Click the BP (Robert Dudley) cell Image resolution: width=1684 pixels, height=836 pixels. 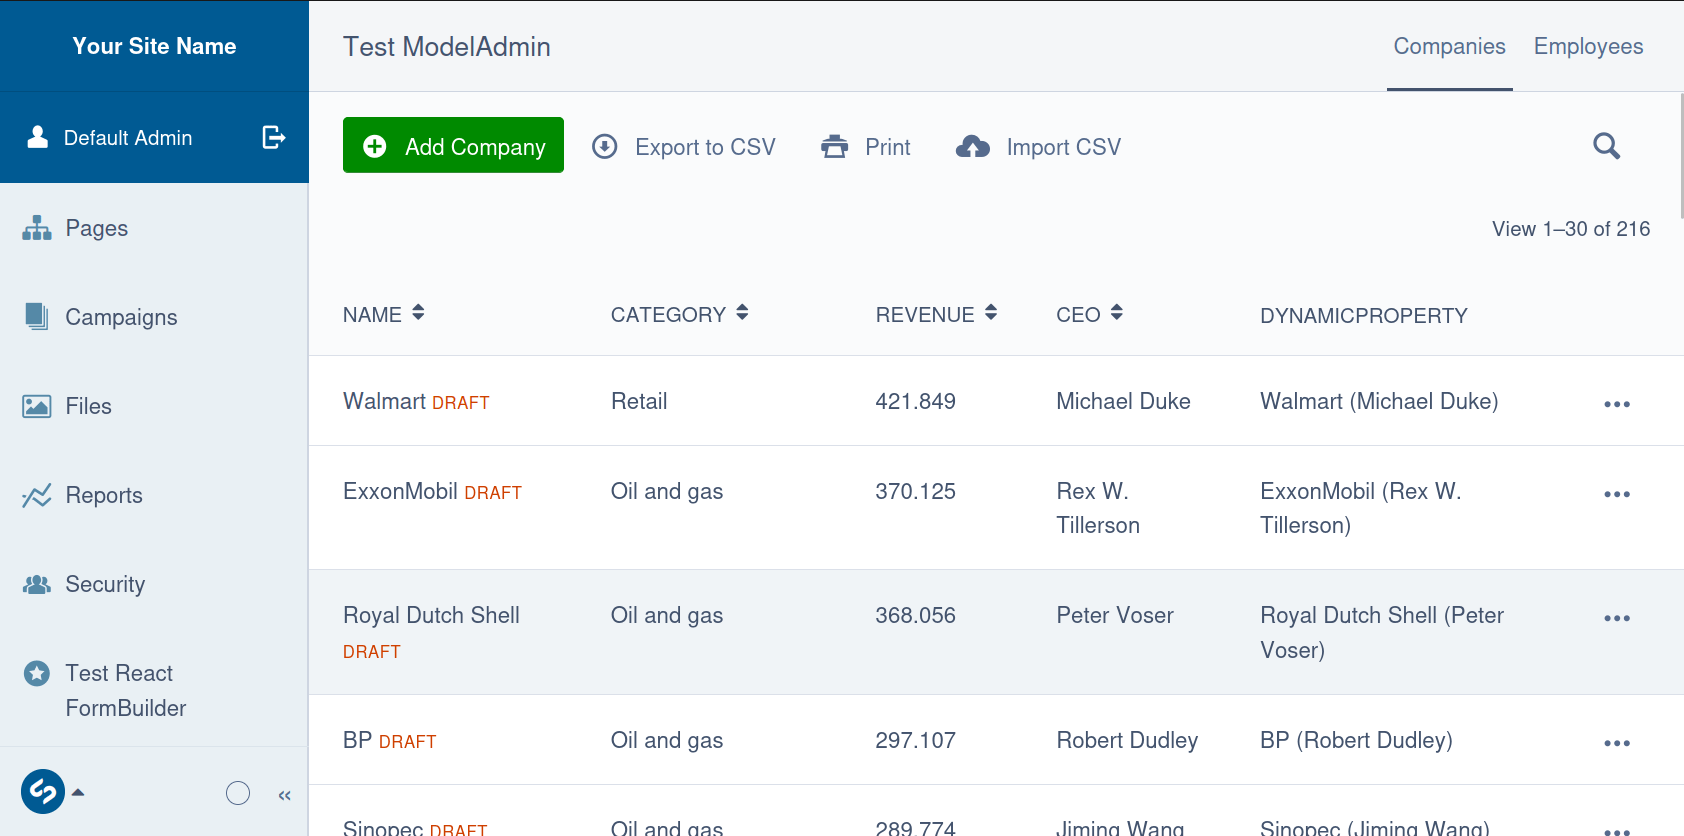(1356, 740)
